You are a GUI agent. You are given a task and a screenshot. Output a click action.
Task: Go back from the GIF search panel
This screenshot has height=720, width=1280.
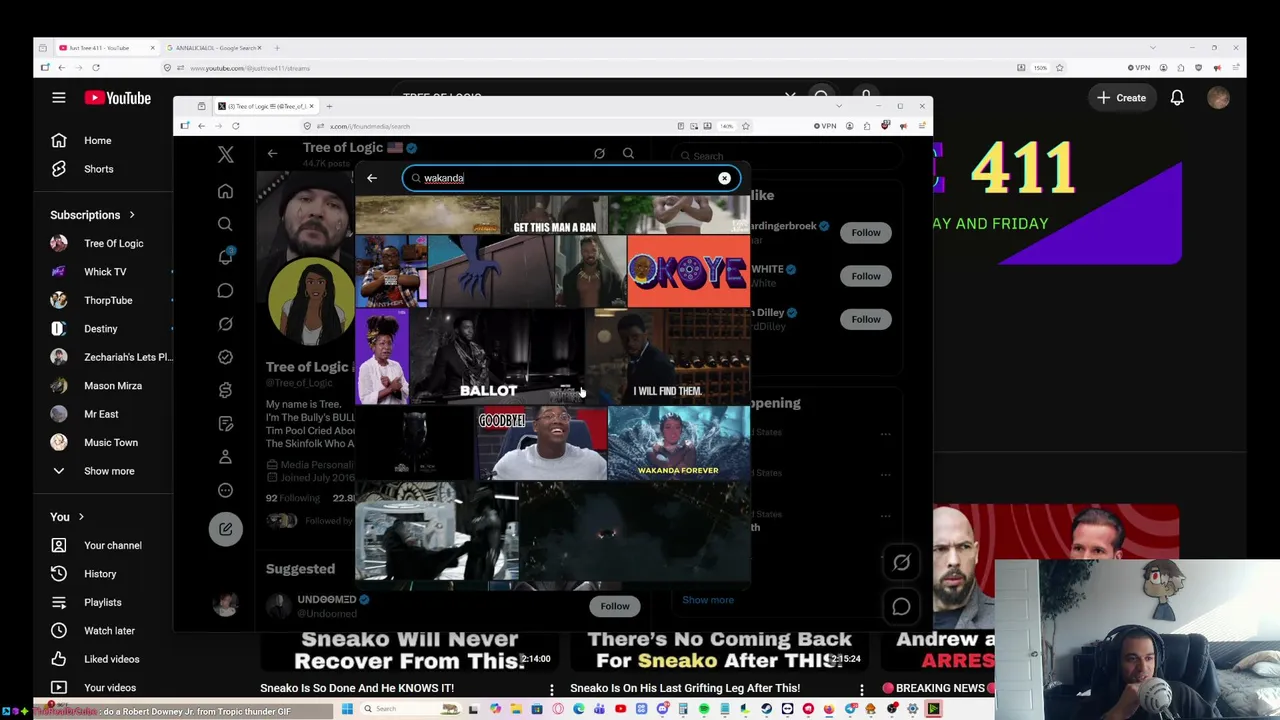click(372, 178)
